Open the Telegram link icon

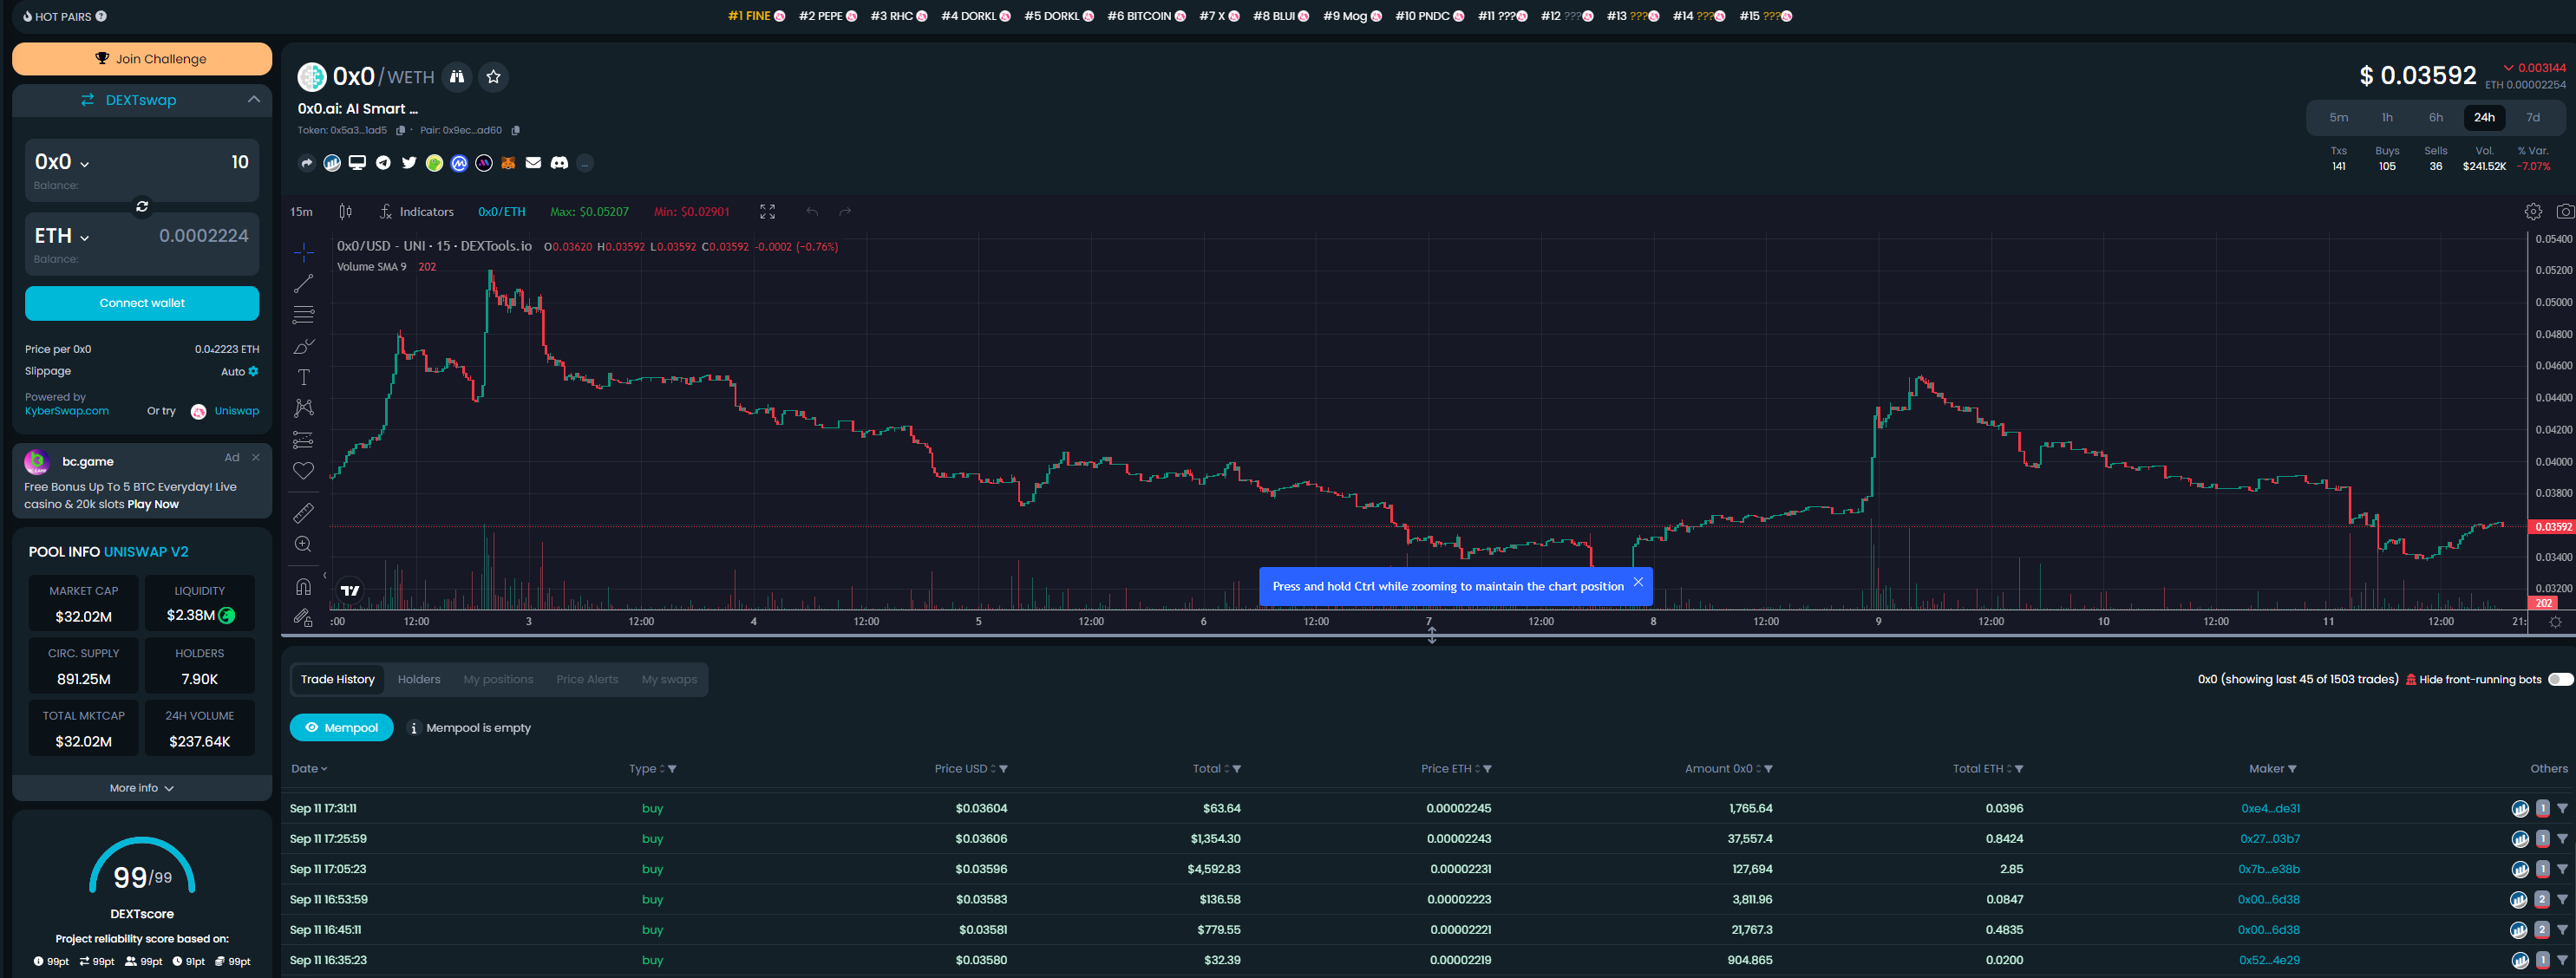click(383, 163)
